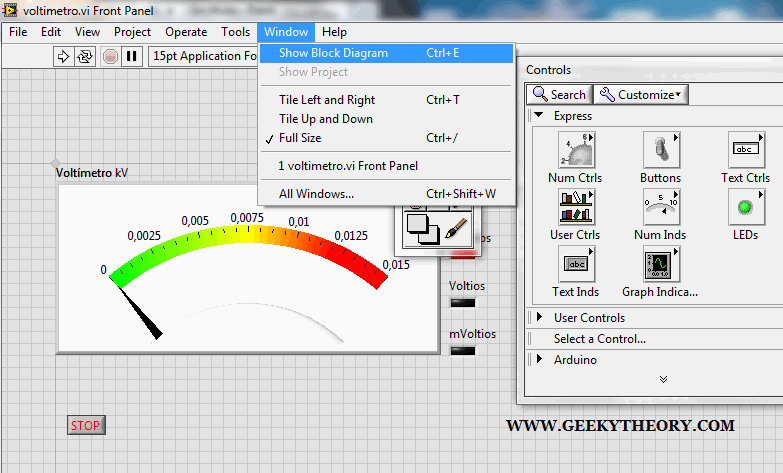Click the Pause toolbar button

click(132, 56)
